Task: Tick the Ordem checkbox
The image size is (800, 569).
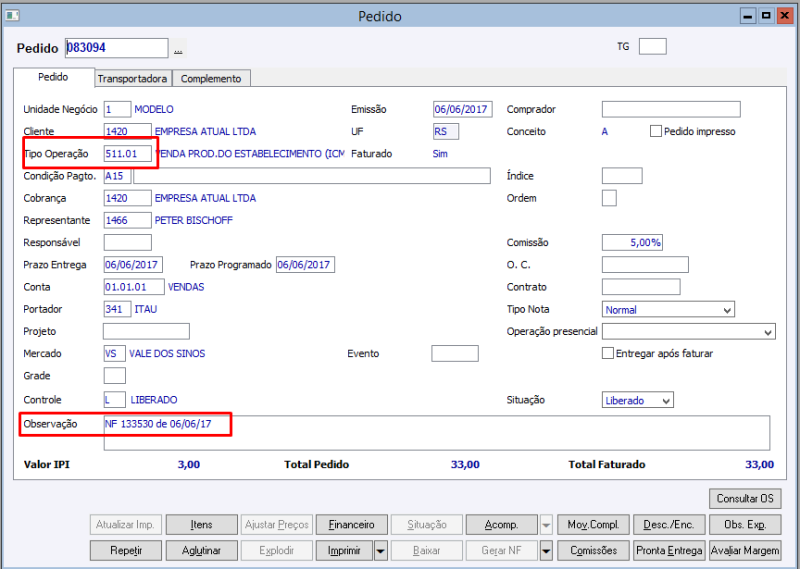Action: (x=609, y=198)
